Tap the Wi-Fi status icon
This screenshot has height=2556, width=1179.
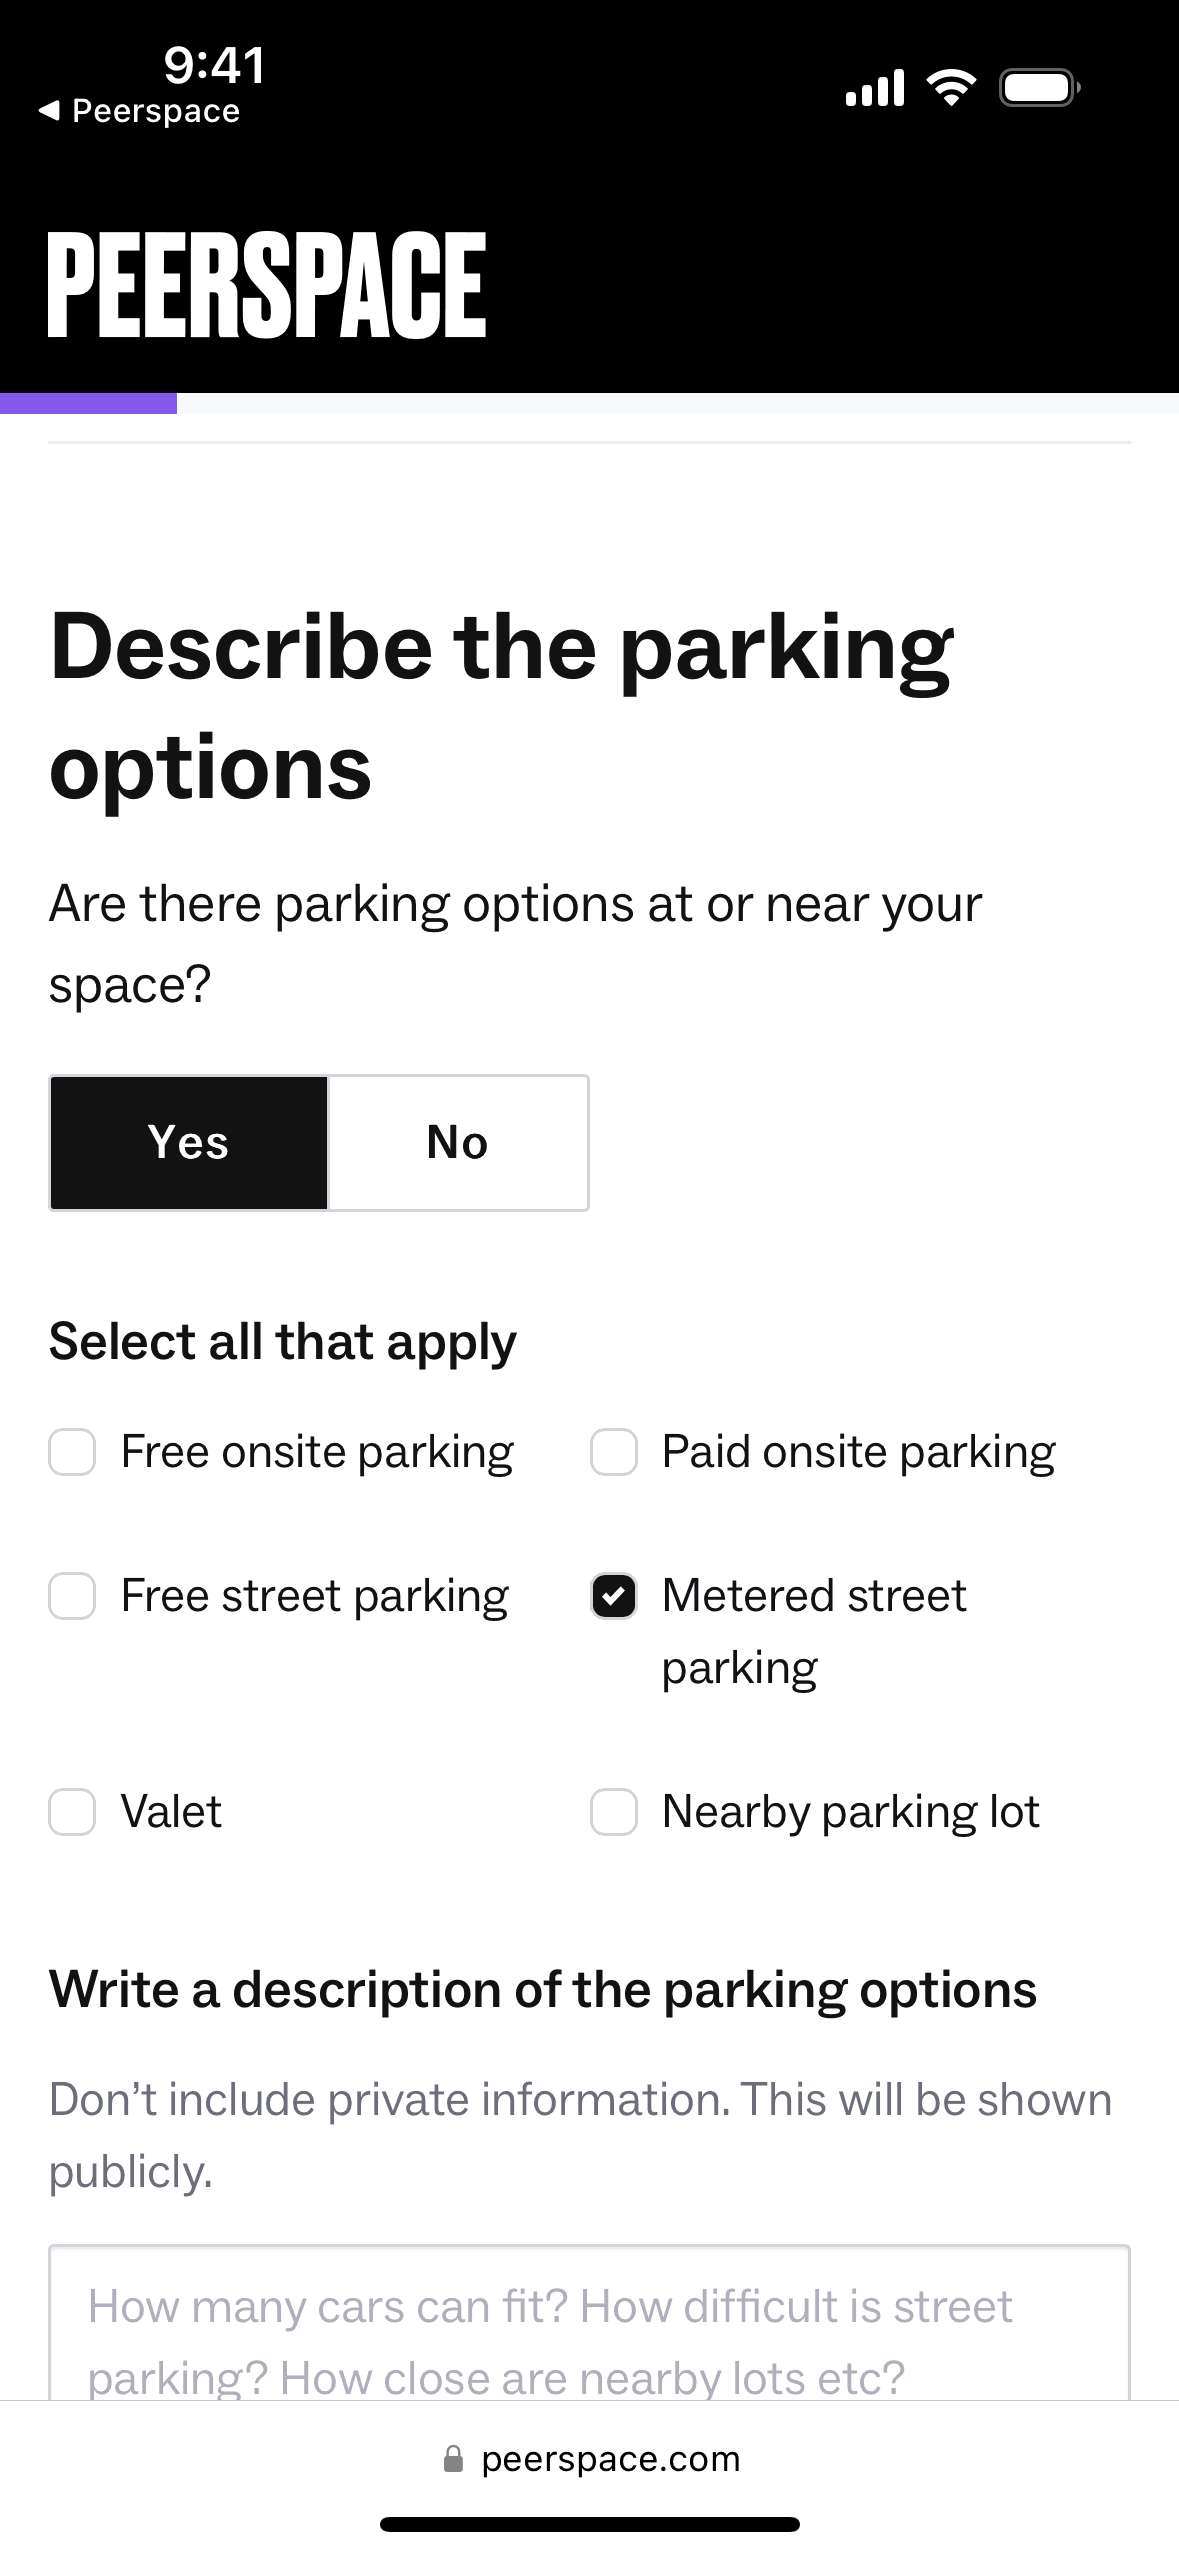tap(951, 88)
